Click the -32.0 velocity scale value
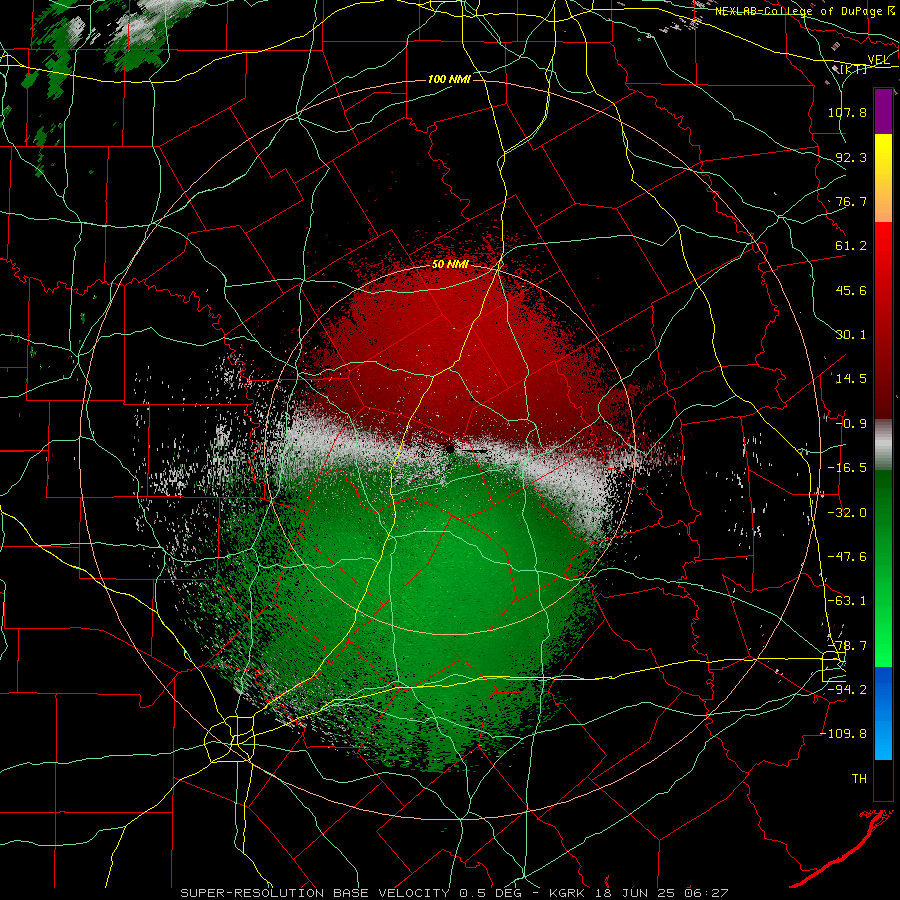The height and width of the screenshot is (900, 900). coord(847,513)
